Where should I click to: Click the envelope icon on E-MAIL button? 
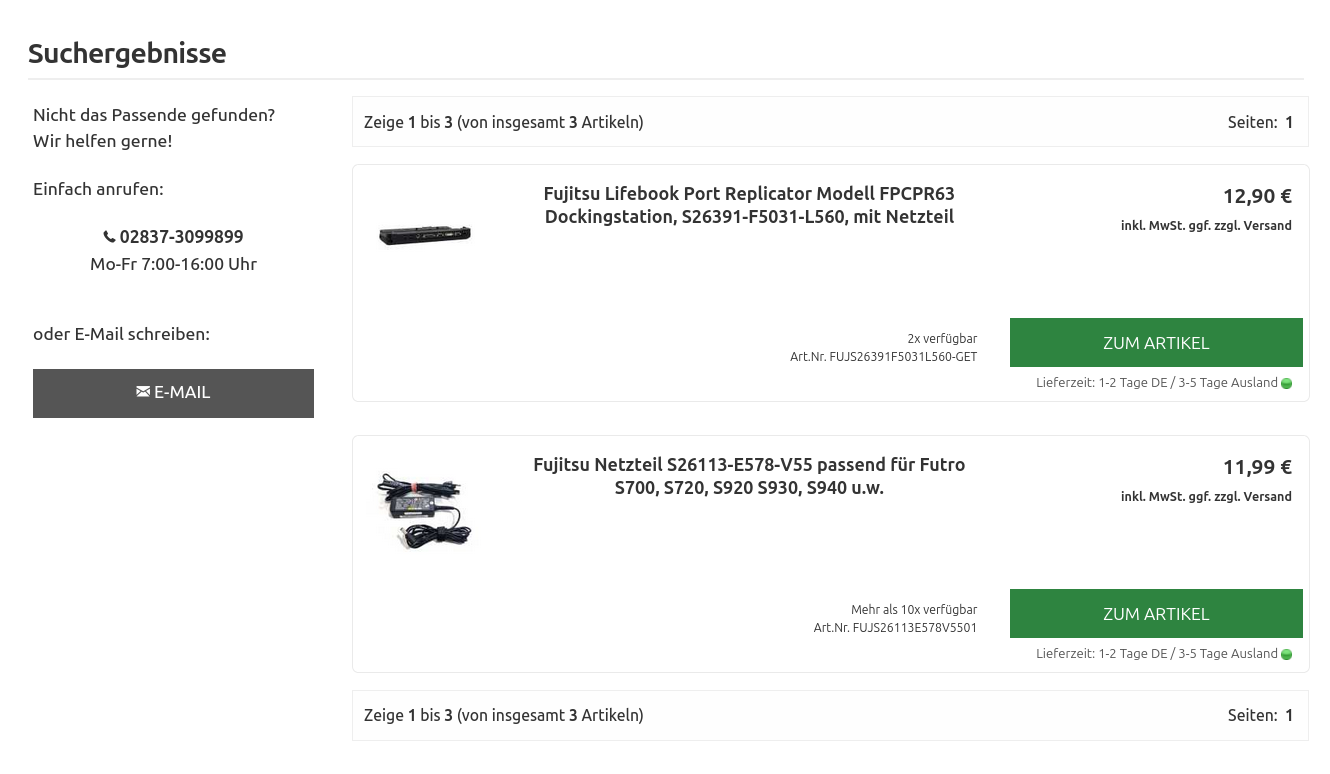[142, 392]
